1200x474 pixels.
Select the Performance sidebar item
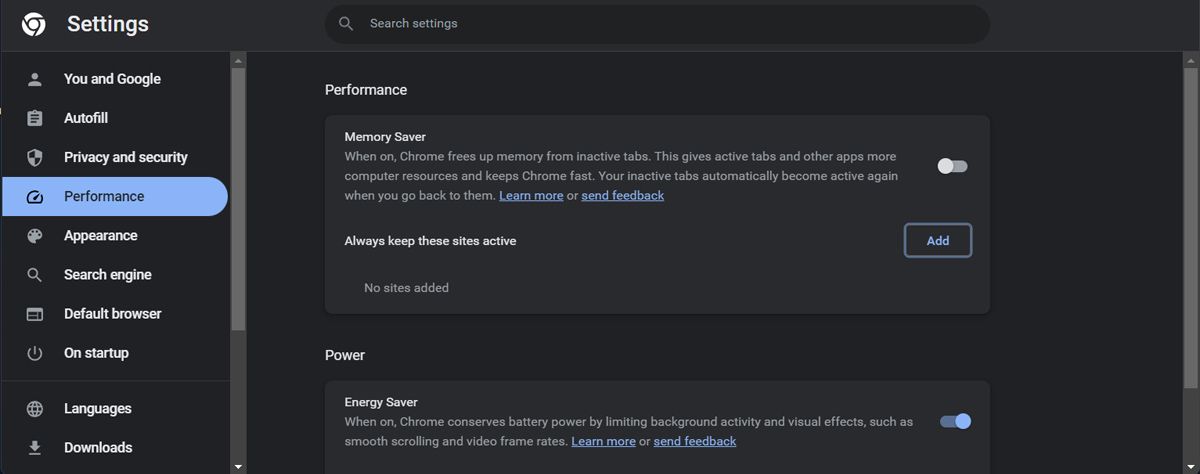pyautogui.click(x=115, y=196)
